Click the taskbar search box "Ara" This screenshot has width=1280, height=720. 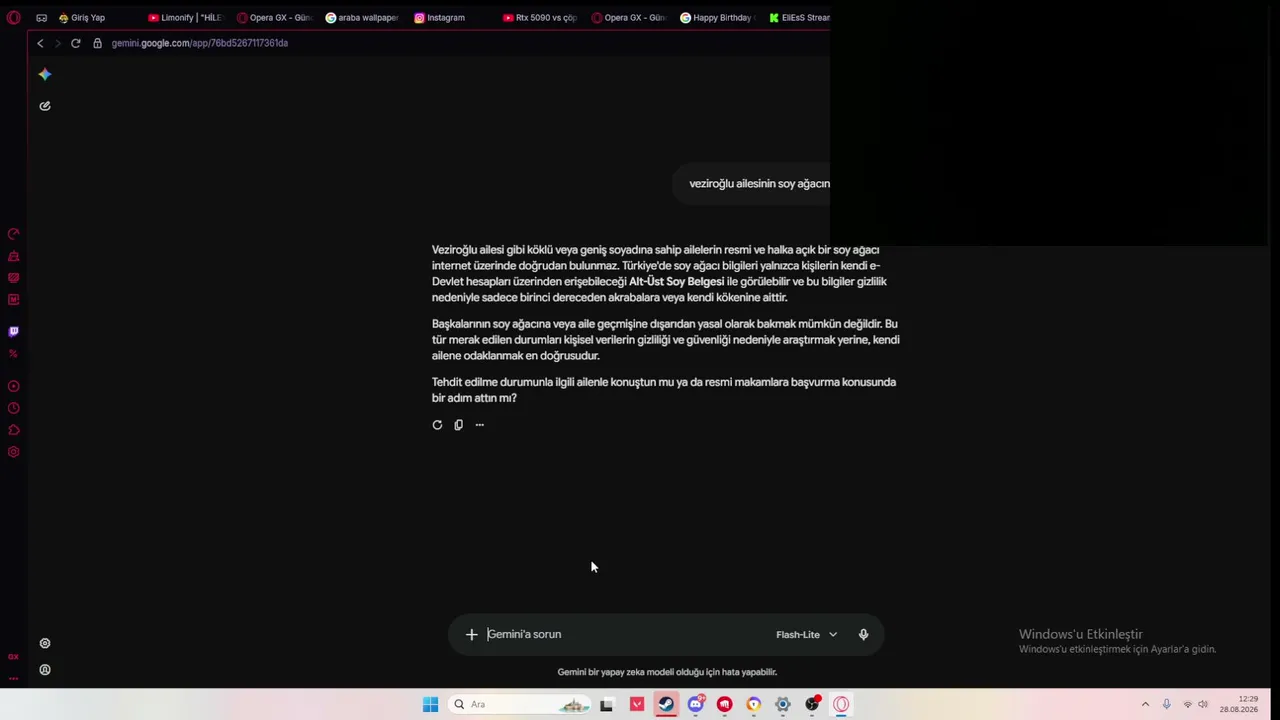(x=520, y=704)
